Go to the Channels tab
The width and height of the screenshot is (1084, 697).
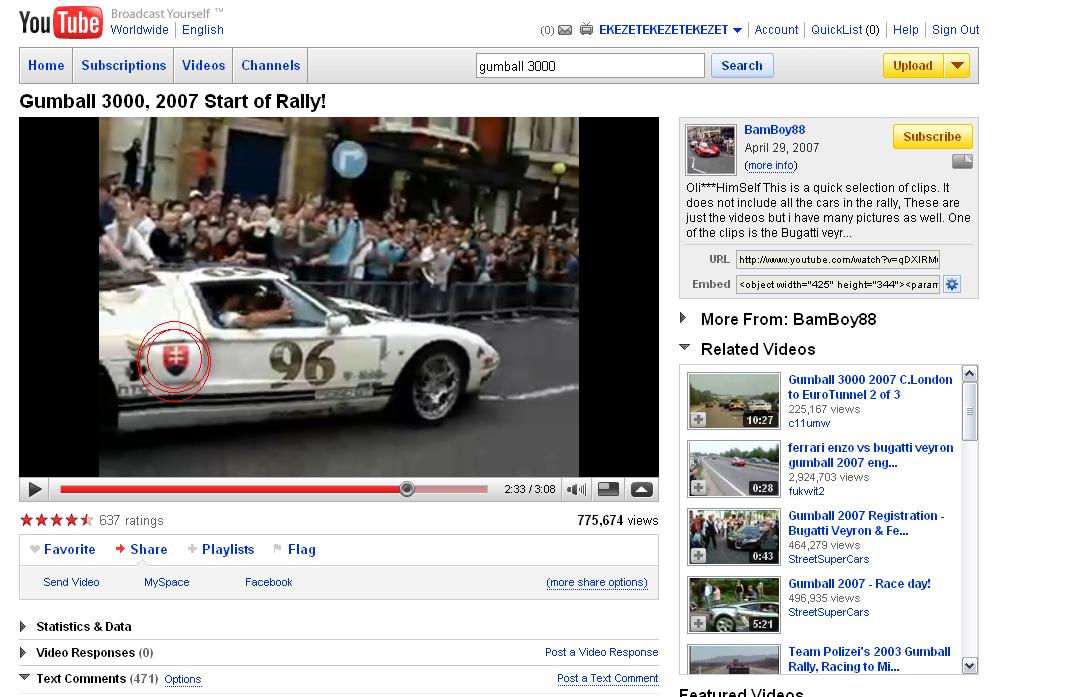[270, 66]
